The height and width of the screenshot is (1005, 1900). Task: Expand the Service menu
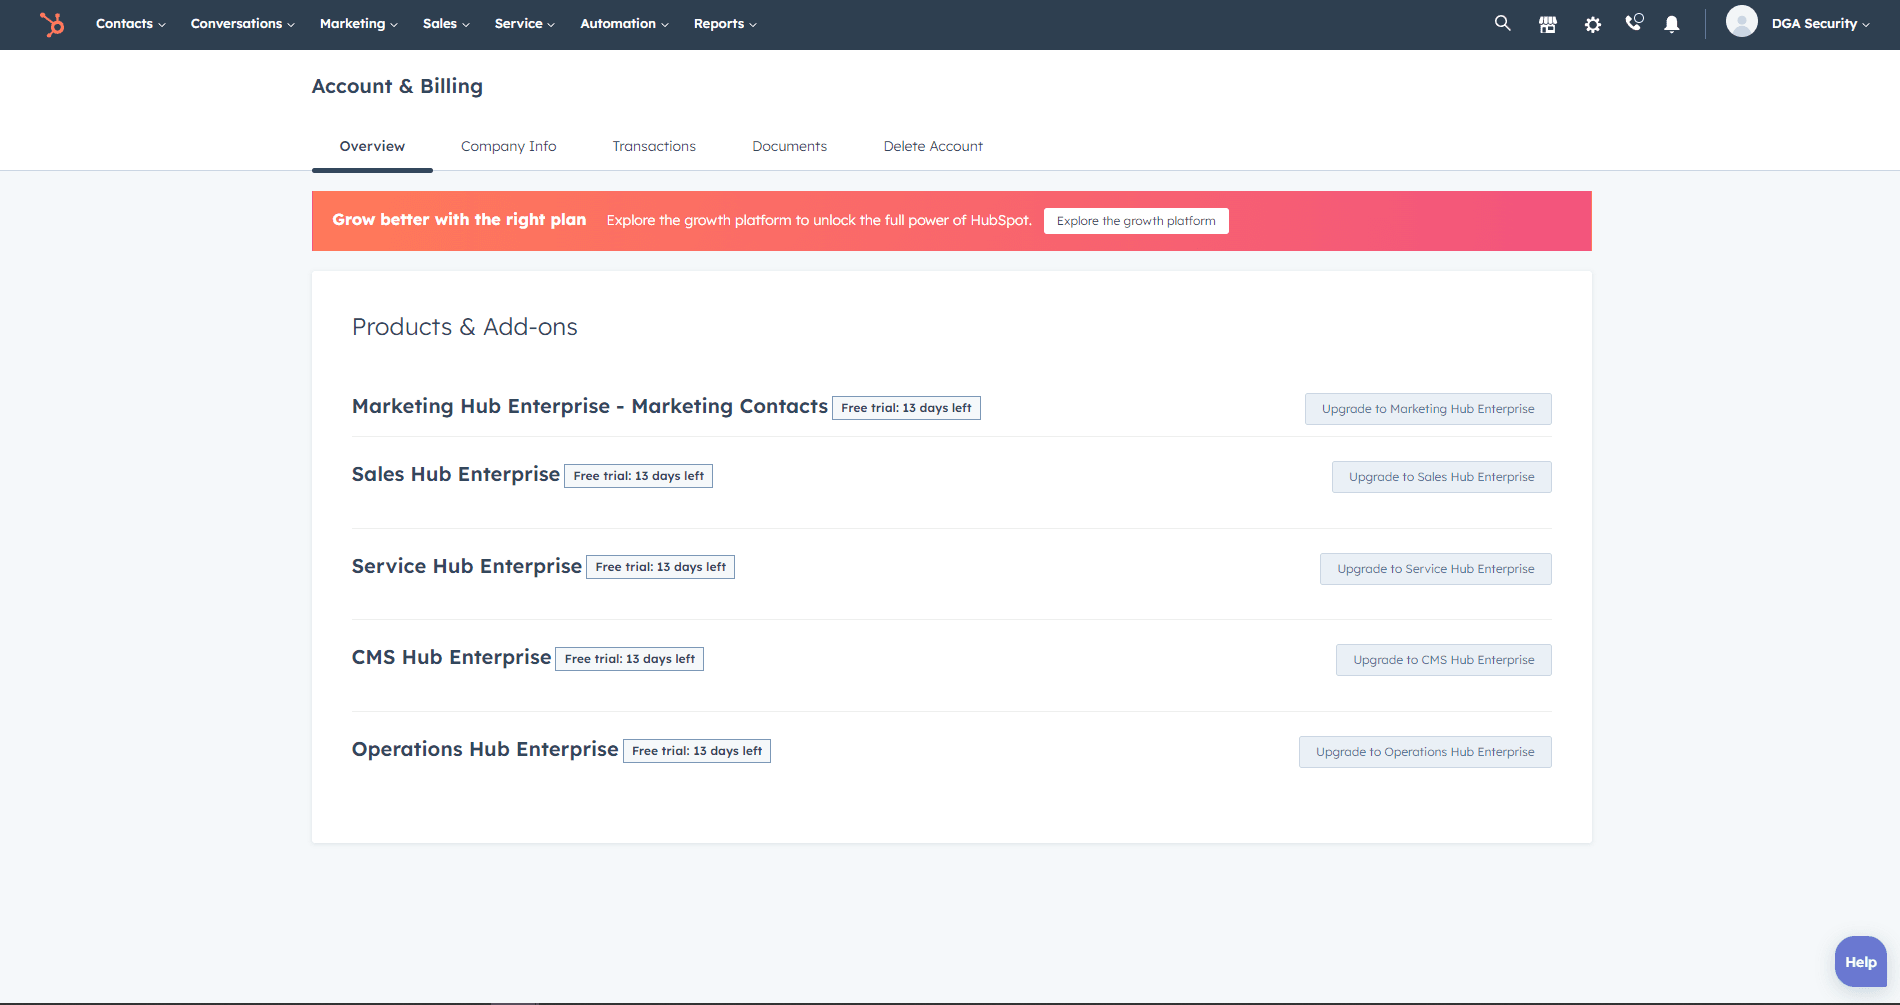click(525, 24)
